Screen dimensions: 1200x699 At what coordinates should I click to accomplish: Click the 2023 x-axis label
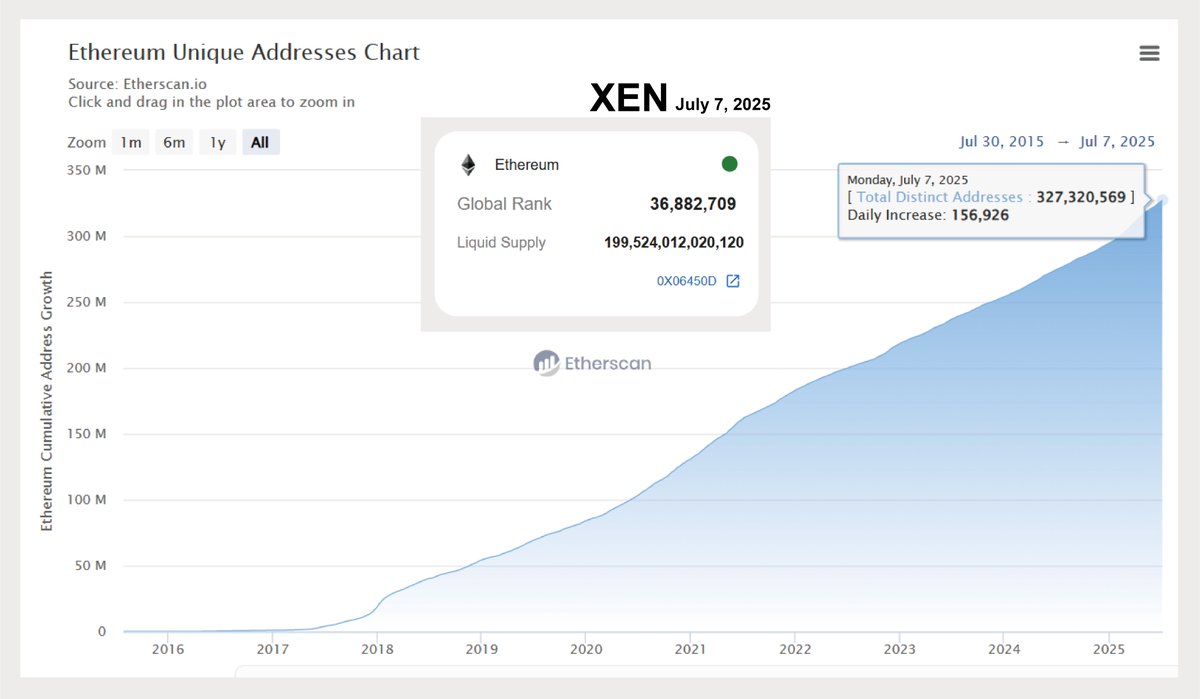pyautogui.click(x=899, y=648)
